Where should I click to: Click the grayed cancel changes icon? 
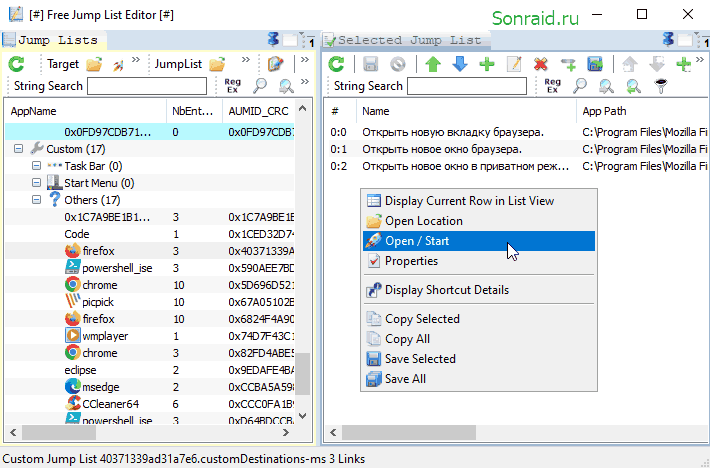pos(398,64)
